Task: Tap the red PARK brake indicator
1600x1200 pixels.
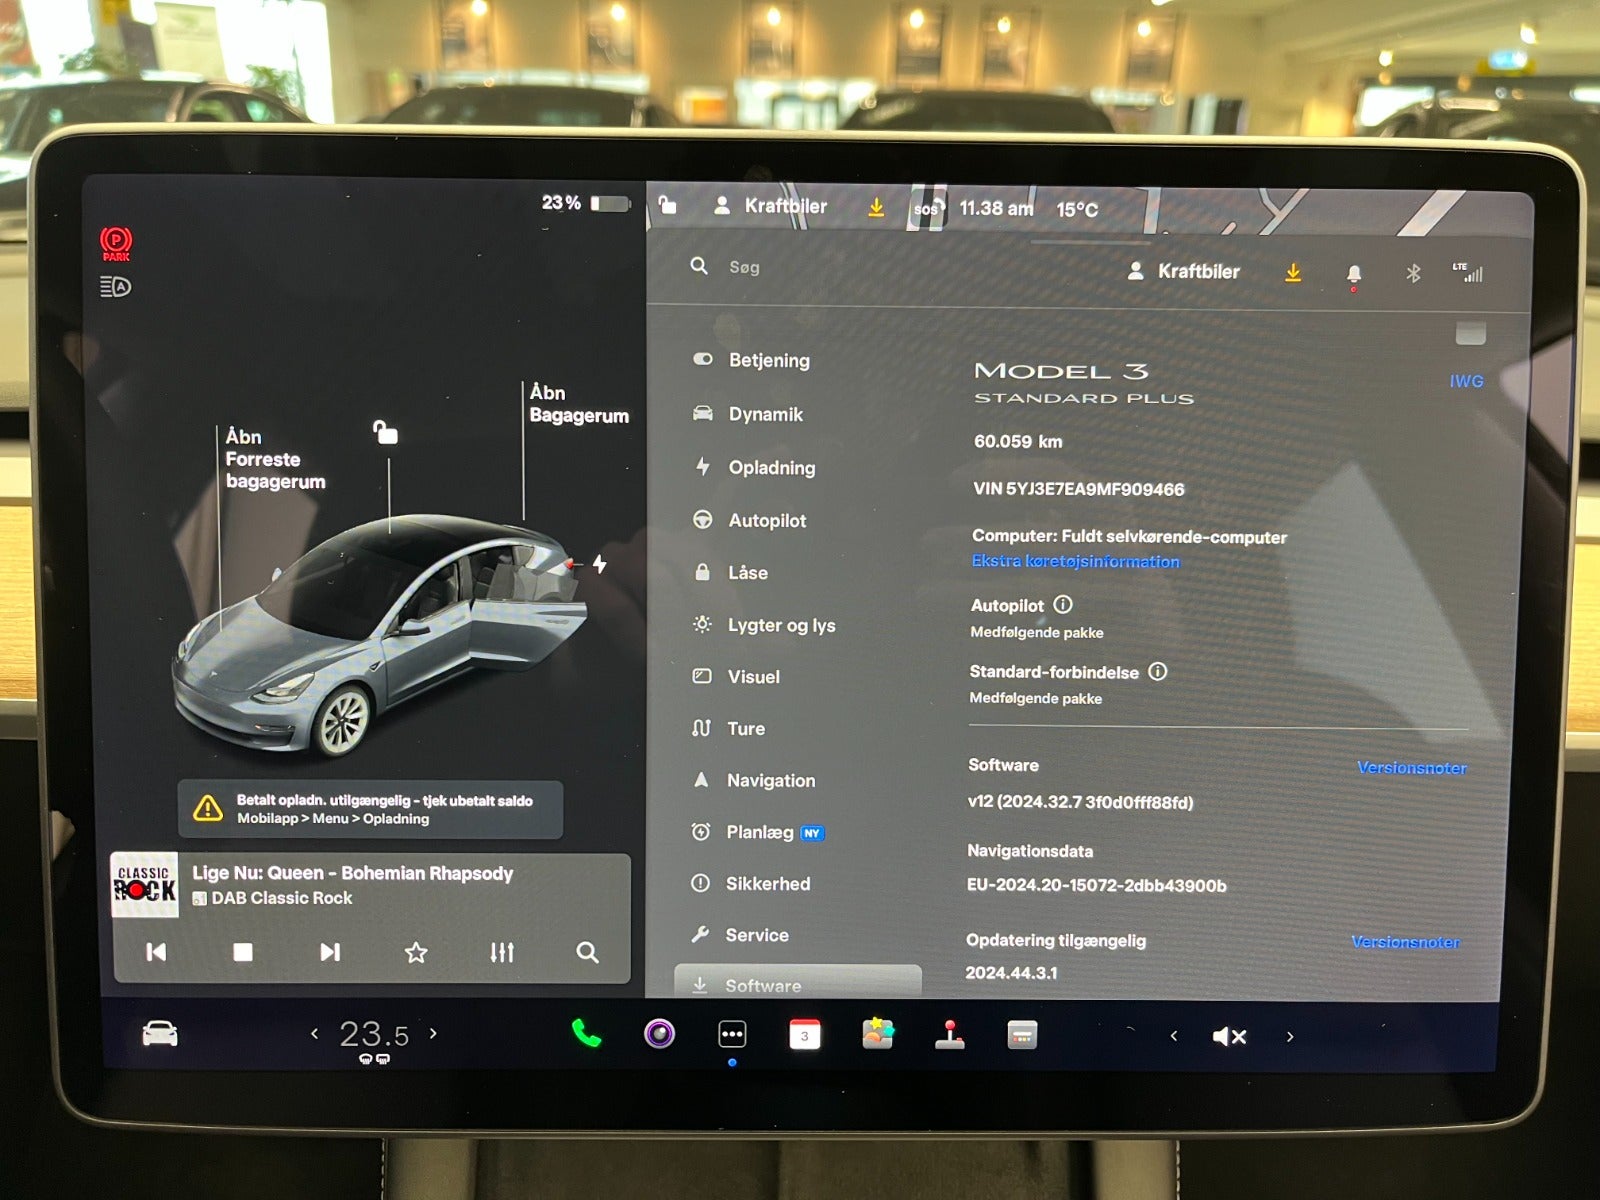Action: [x=116, y=243]
